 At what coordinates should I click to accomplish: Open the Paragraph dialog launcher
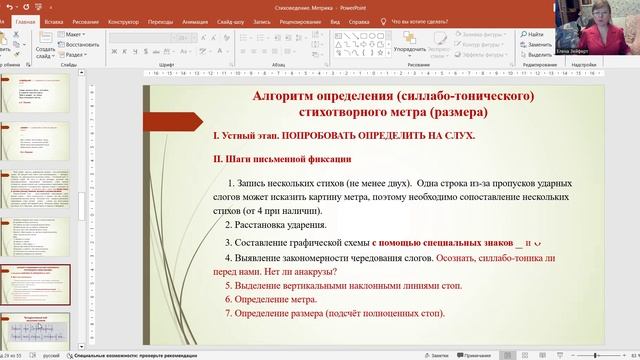(x=326, y=64)
